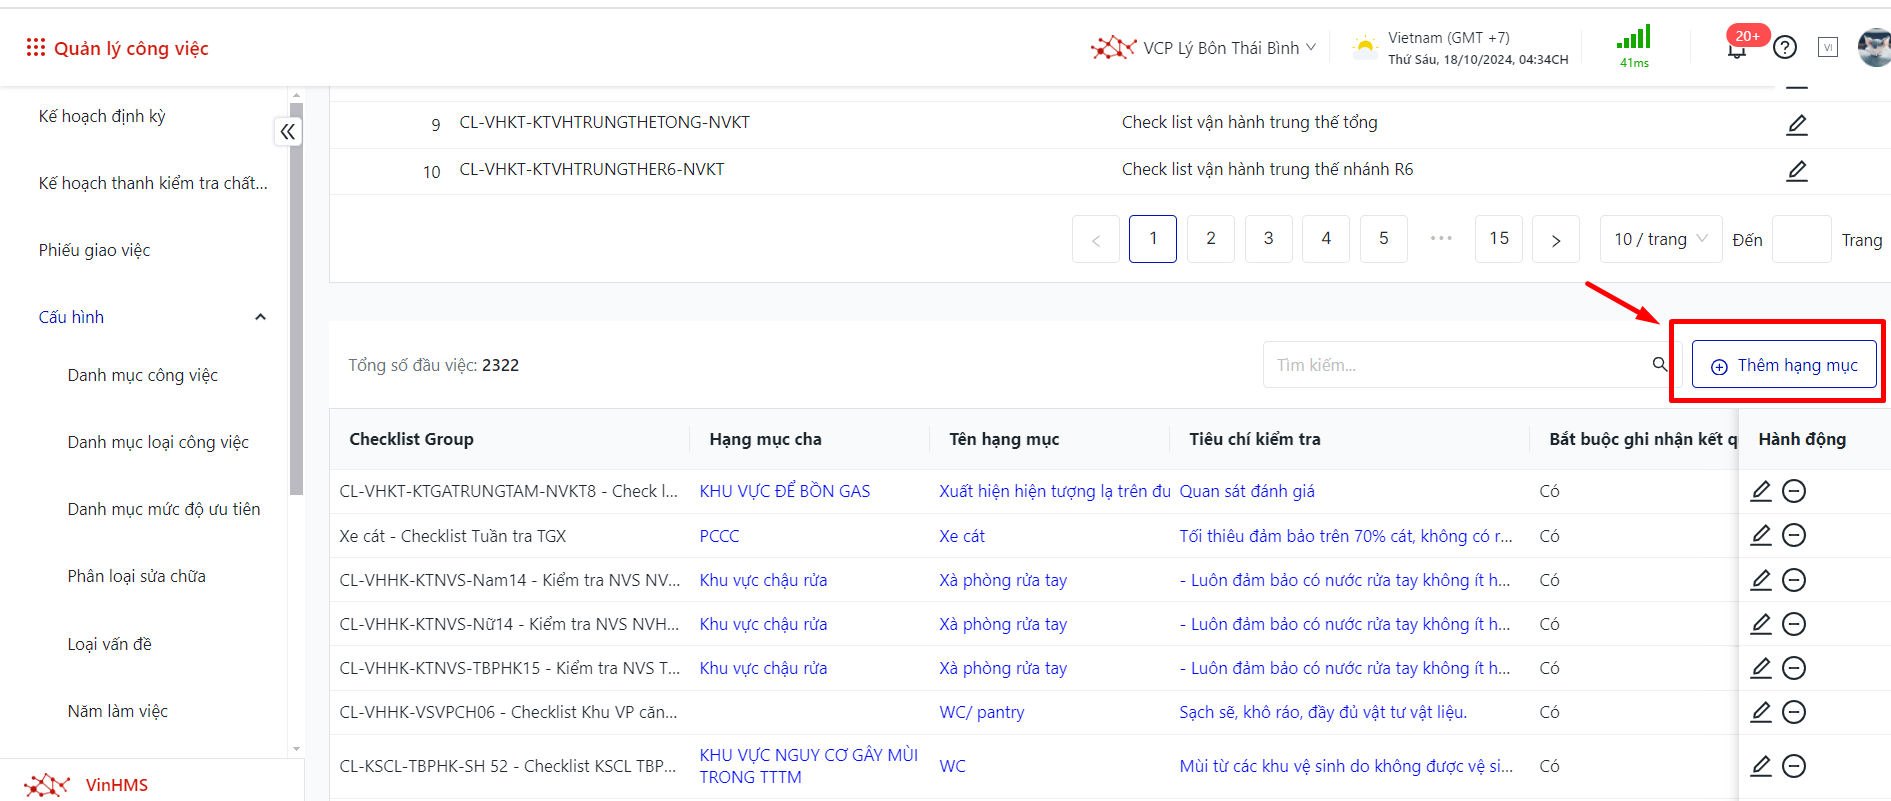Open Loại vấn đề menu item
The width and height of the screenshot is (1891, 801).
click(x=110, y=644)
